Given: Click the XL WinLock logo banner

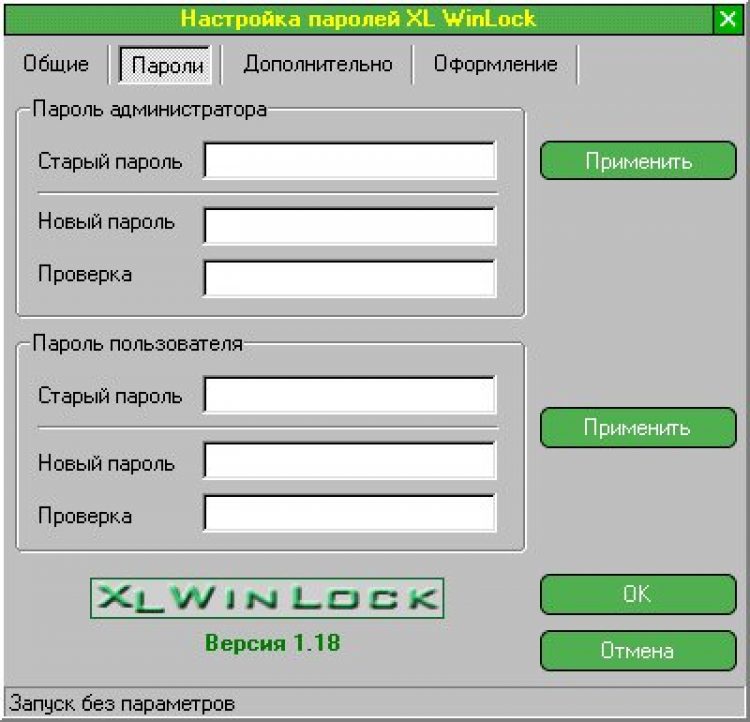Looking at the screenshot, I should pyautogui.click(x=267, y=598).
